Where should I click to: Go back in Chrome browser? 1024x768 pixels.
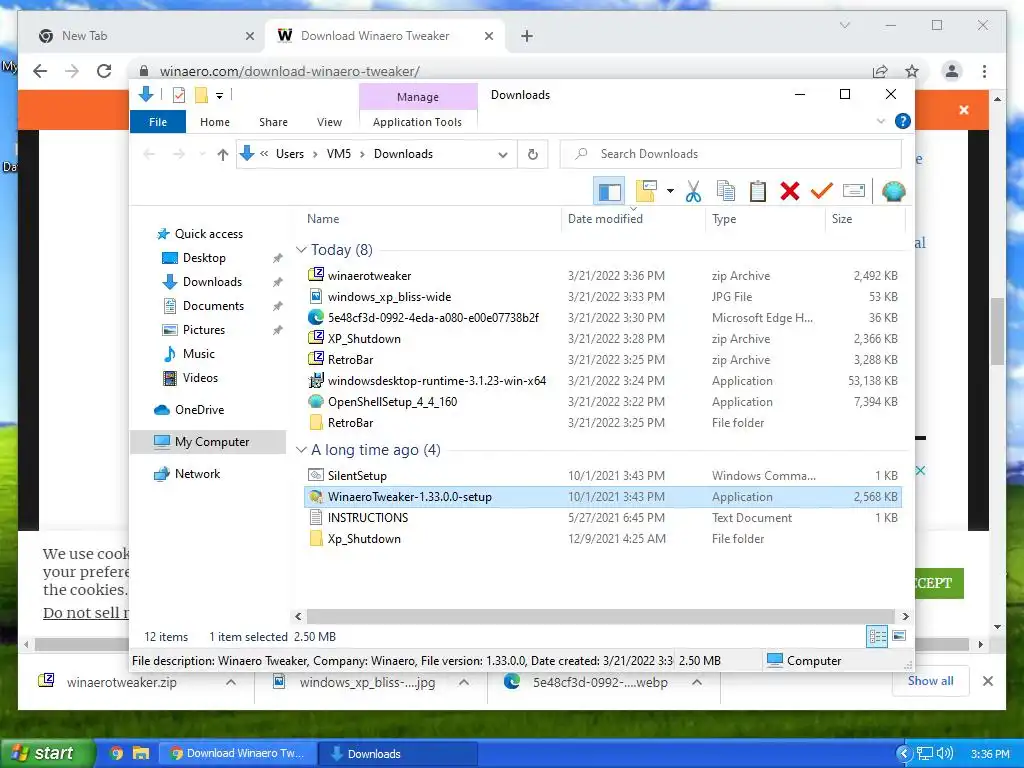(40, 71)
